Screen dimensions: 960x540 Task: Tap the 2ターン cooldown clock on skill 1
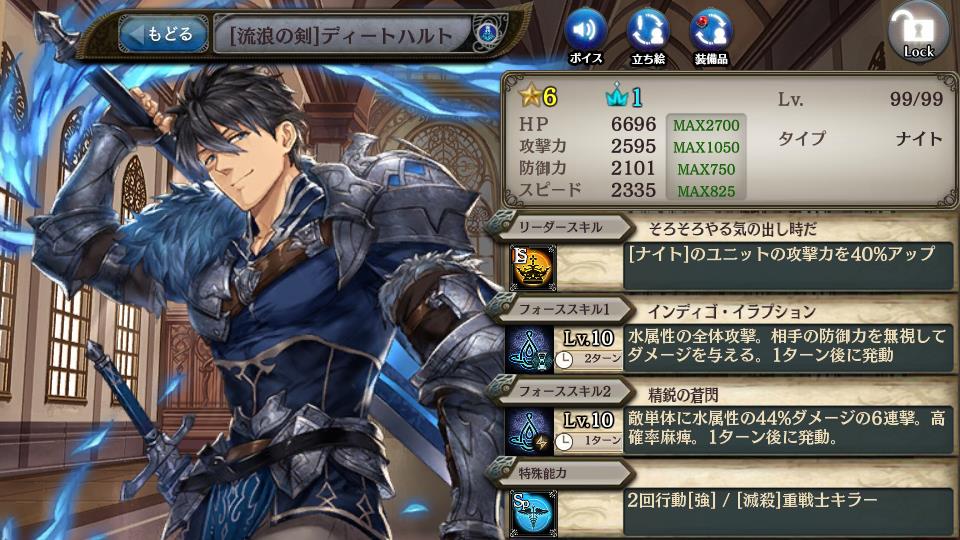[588, 359]
